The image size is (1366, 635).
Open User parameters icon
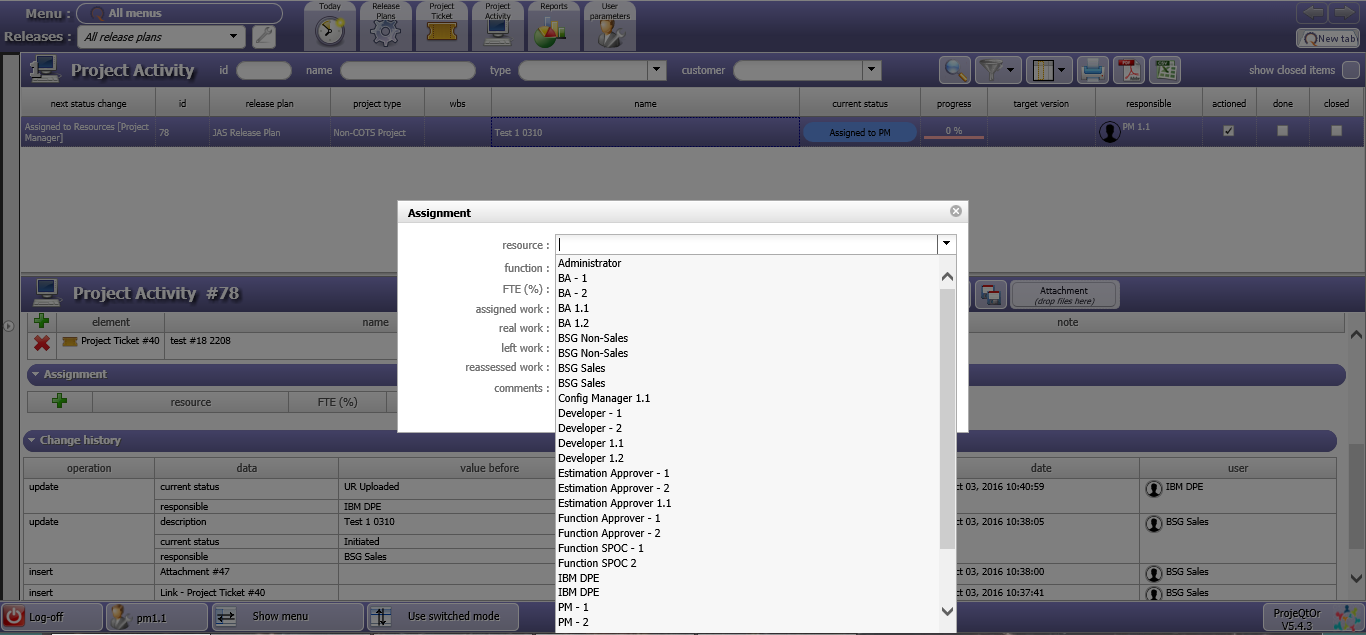(609, 30)
